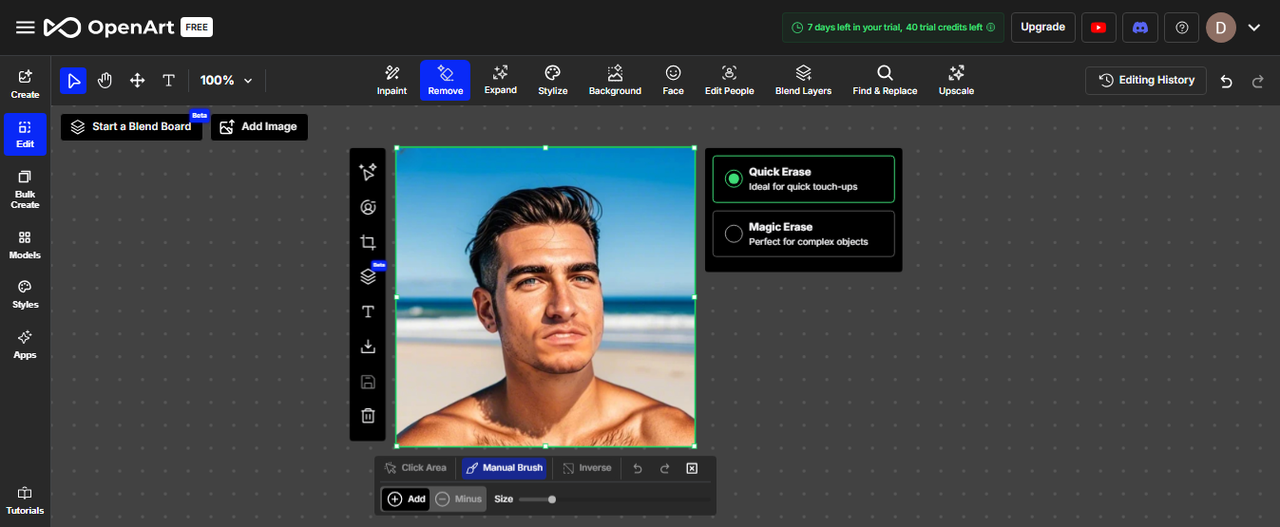Image resolution: width=1280 pixels, height=527 pixels.
Task: Click the crop icon in image toolbar
Action: (x=368, y=242)
